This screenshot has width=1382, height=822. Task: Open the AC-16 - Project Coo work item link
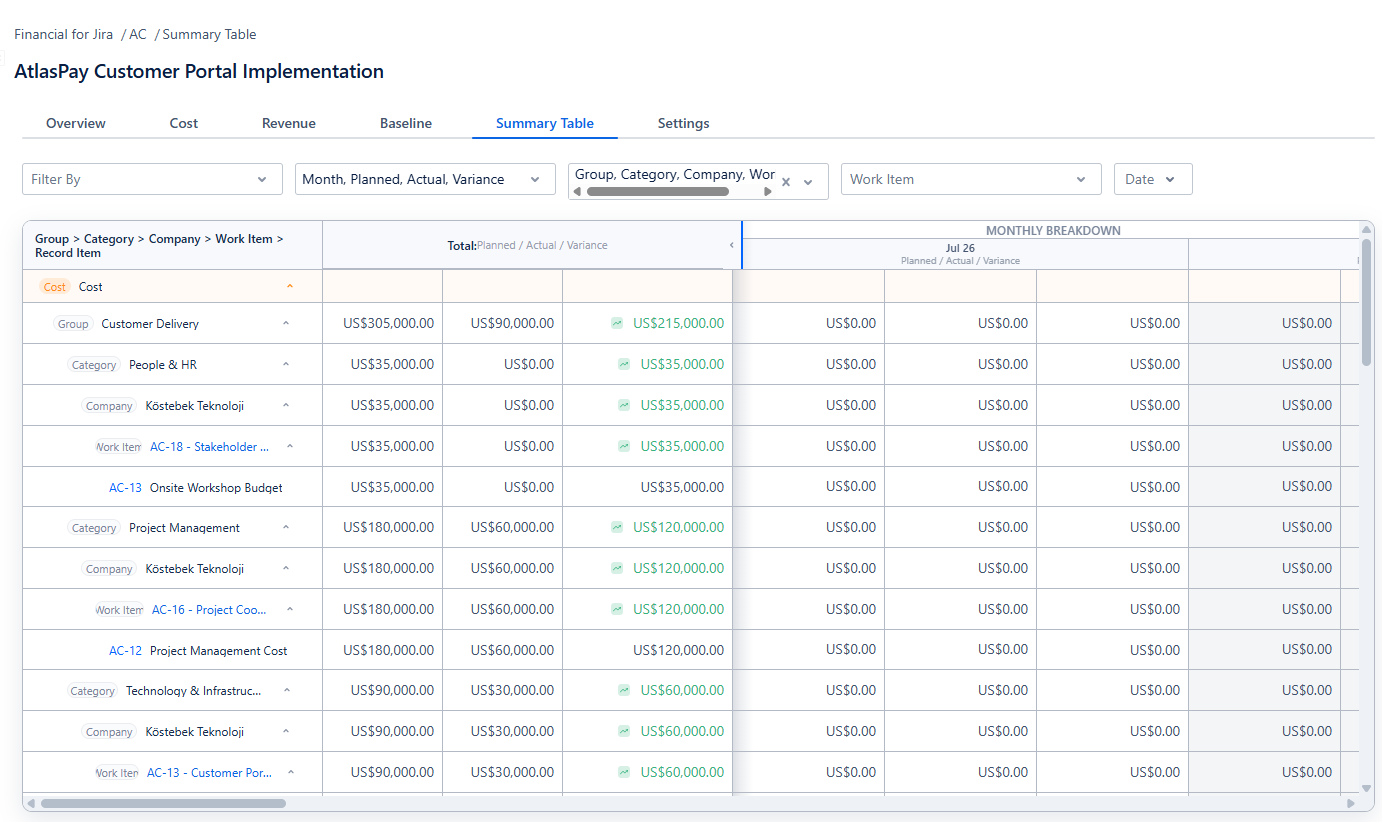210,610
